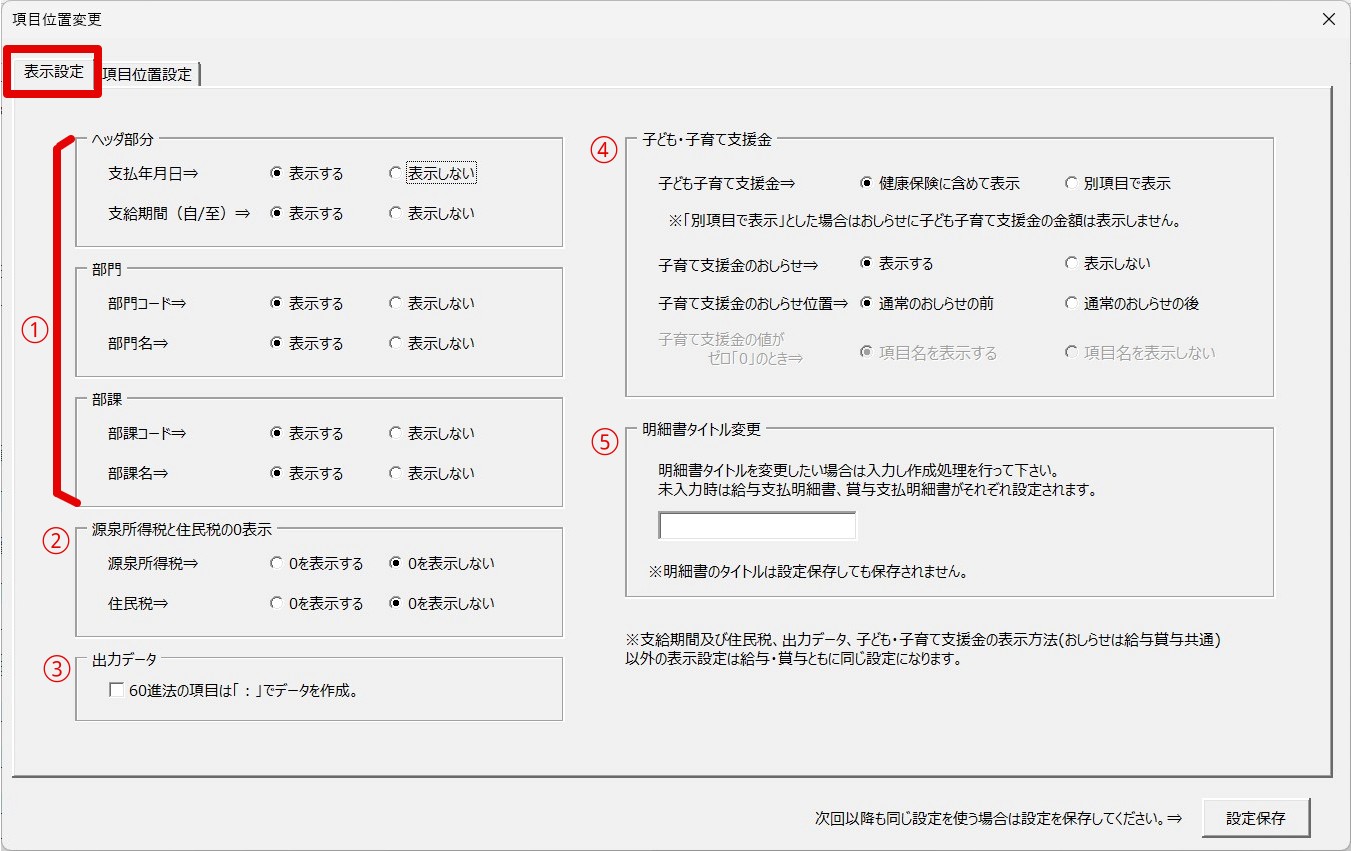Choose 通常のおしらせの後 for notice position

pyautogui.click(x=1072, y=304)
